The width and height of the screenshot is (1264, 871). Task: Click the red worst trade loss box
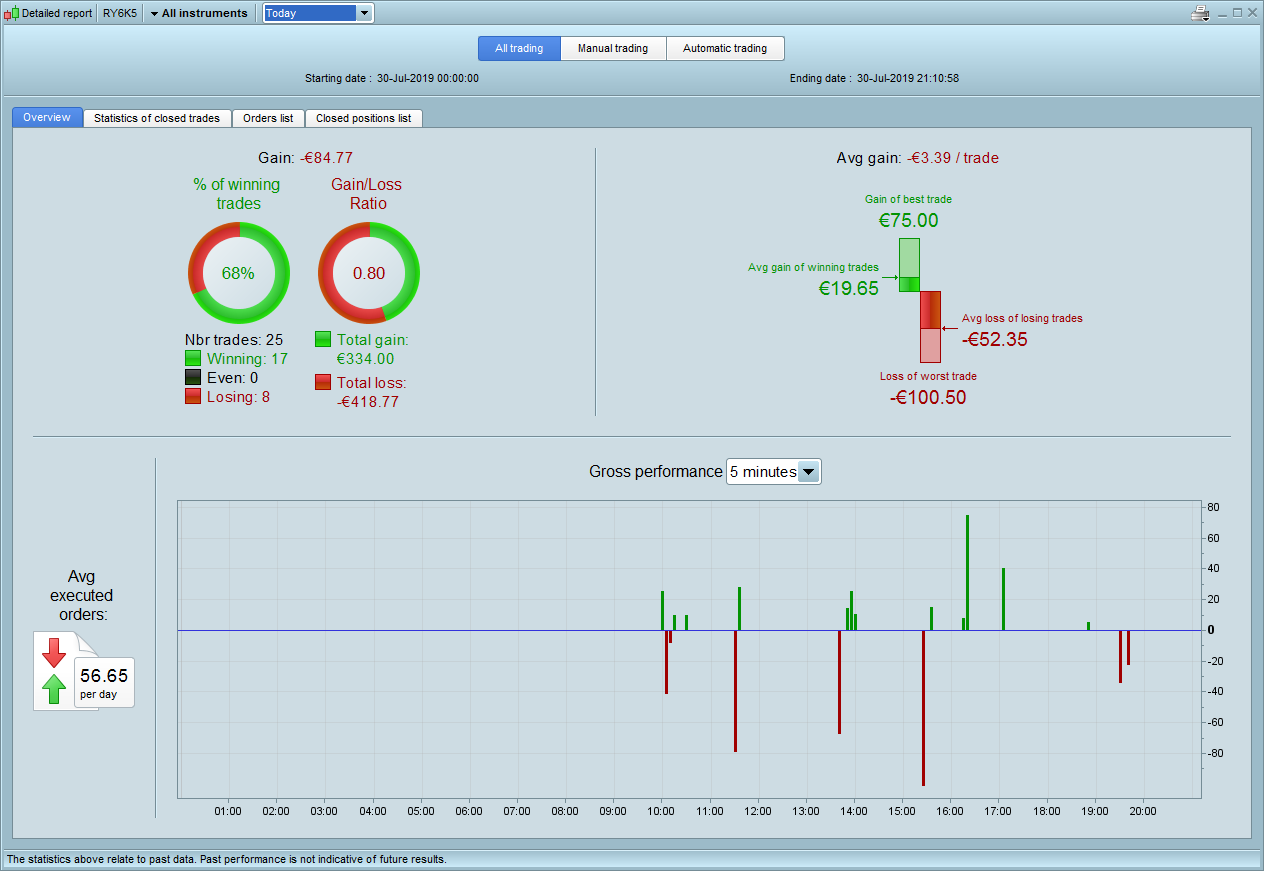[930, 326]
